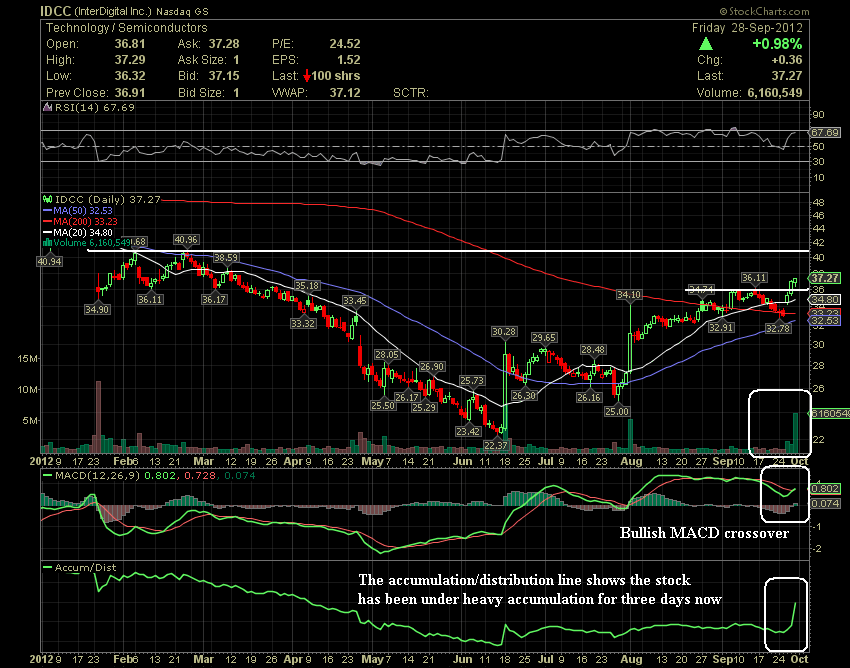Click the 34.74 price label
This screenshot has width=850, height=668.
coord(702,289)
